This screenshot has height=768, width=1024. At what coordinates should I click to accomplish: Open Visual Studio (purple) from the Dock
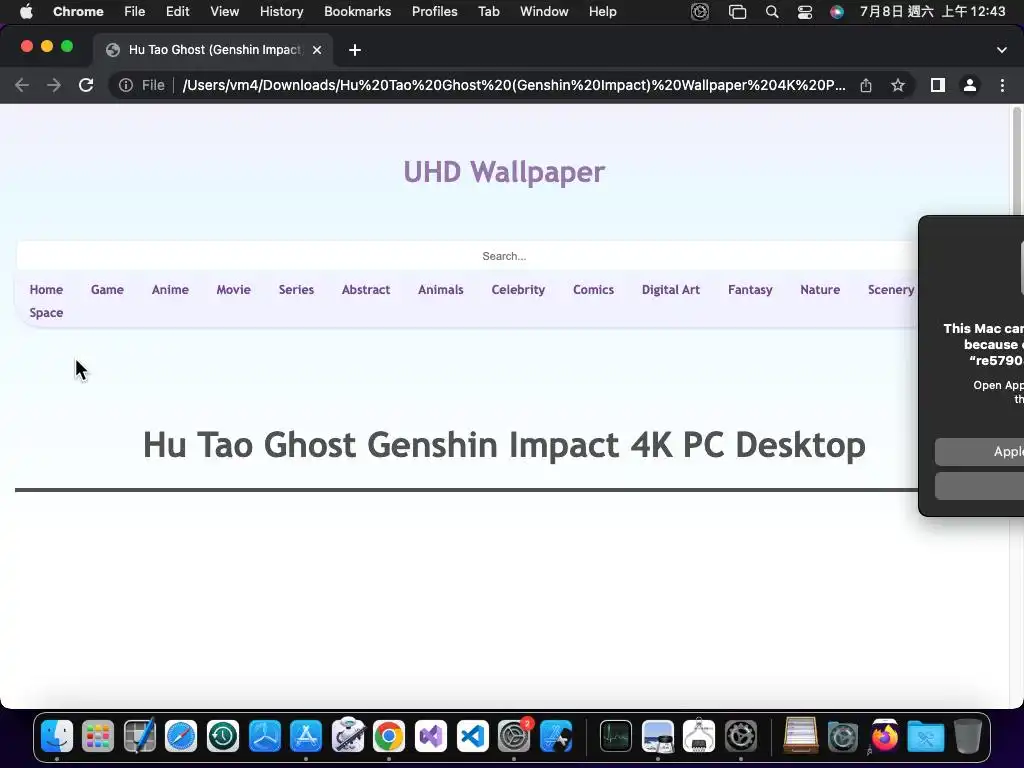click(430, 736)
